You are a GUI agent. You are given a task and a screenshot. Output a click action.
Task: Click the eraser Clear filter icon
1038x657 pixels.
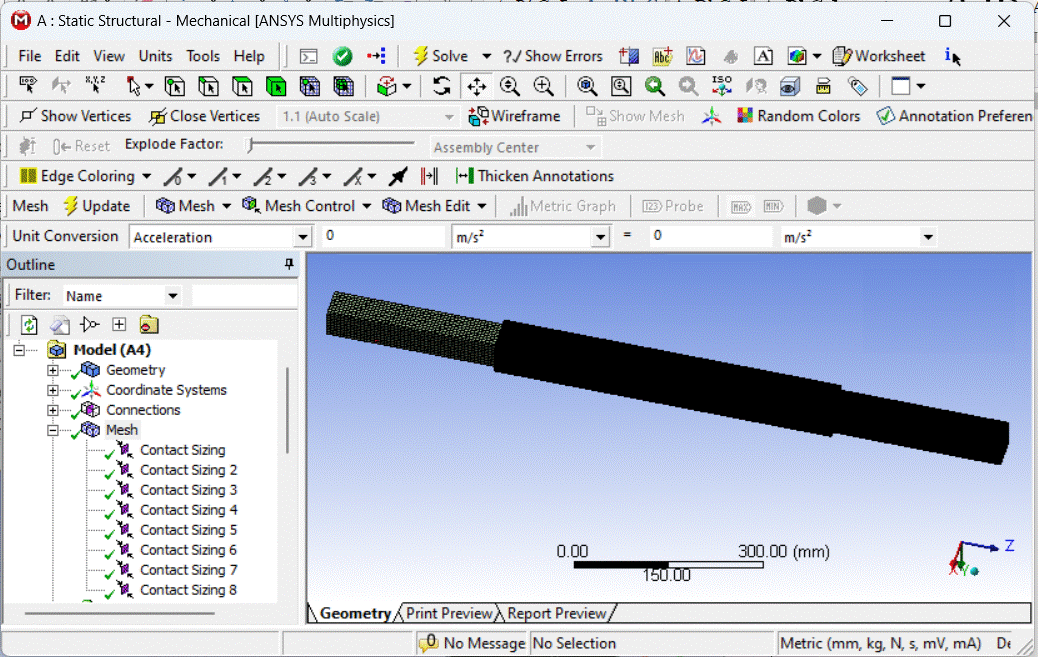point(60,325)
